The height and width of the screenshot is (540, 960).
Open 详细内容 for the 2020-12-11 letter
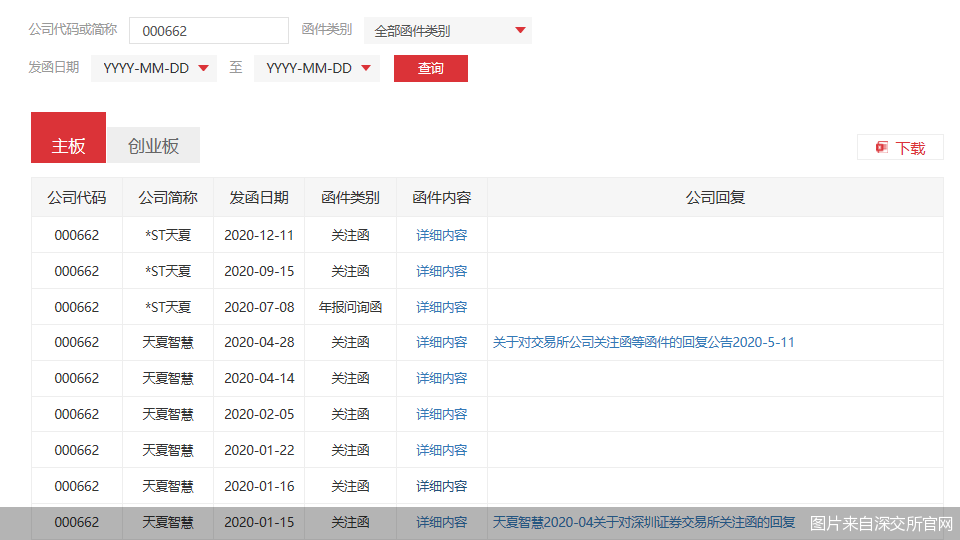(441, 235)
